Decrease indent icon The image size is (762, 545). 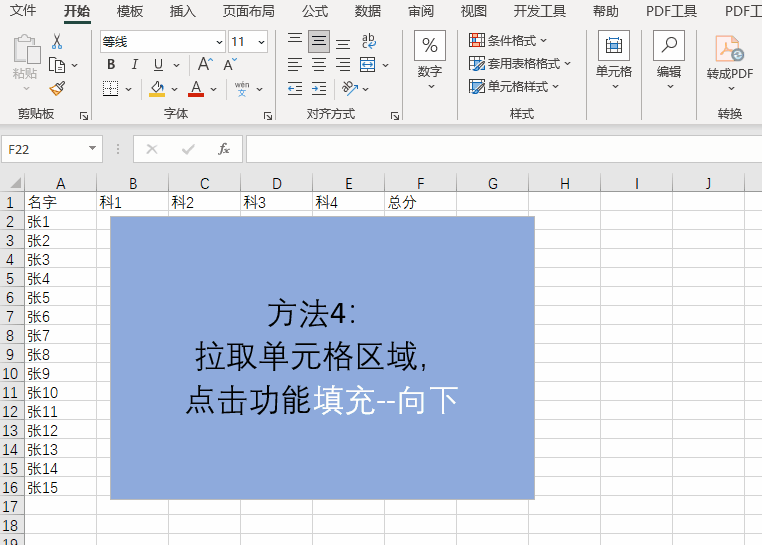295,88
